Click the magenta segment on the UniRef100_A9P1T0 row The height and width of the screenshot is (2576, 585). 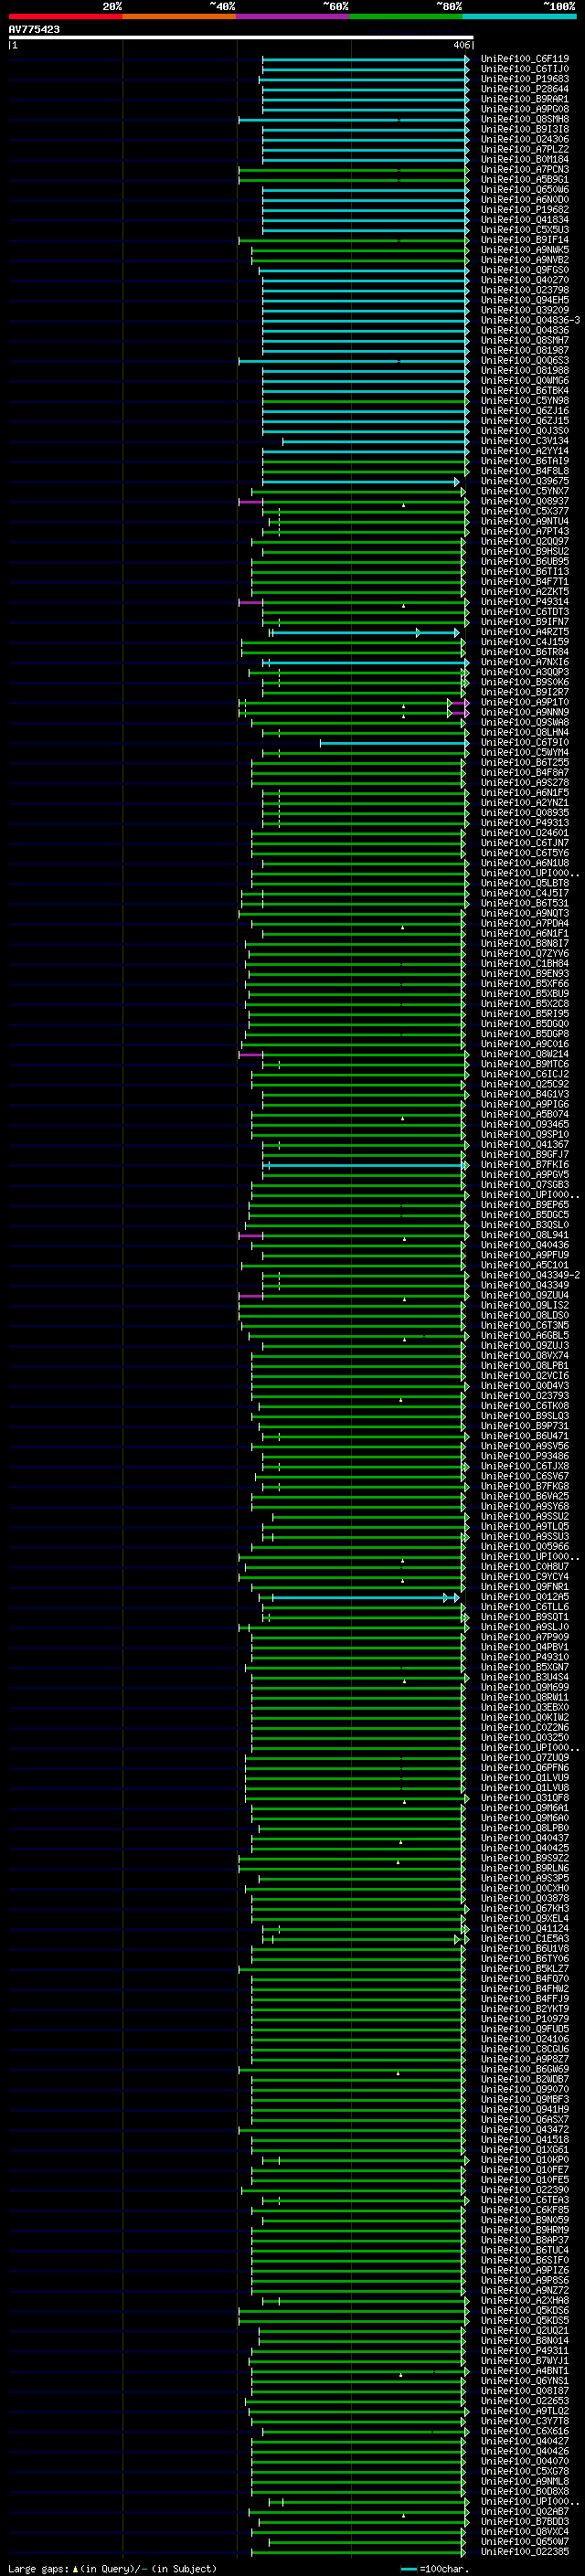pos(459,703)
